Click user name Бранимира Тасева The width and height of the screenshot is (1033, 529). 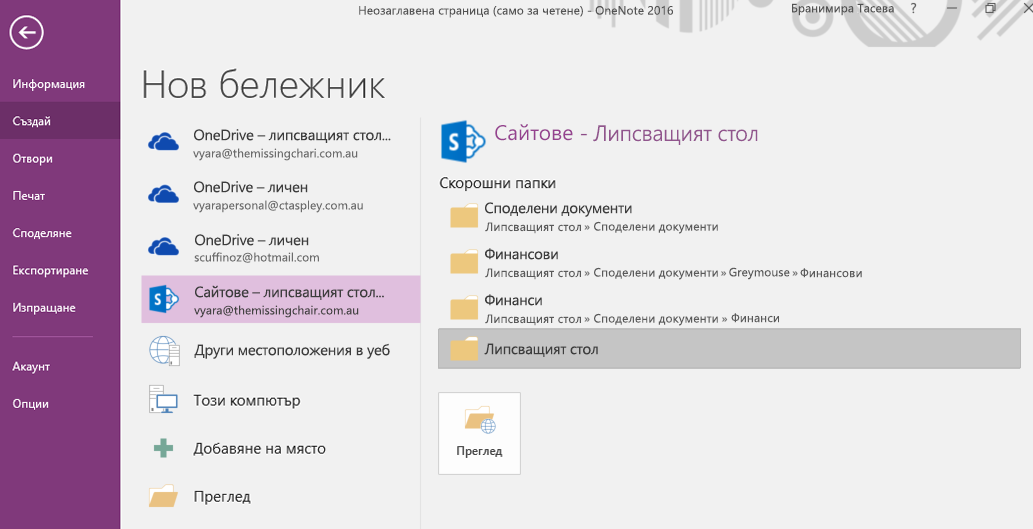tap(842, 9)
